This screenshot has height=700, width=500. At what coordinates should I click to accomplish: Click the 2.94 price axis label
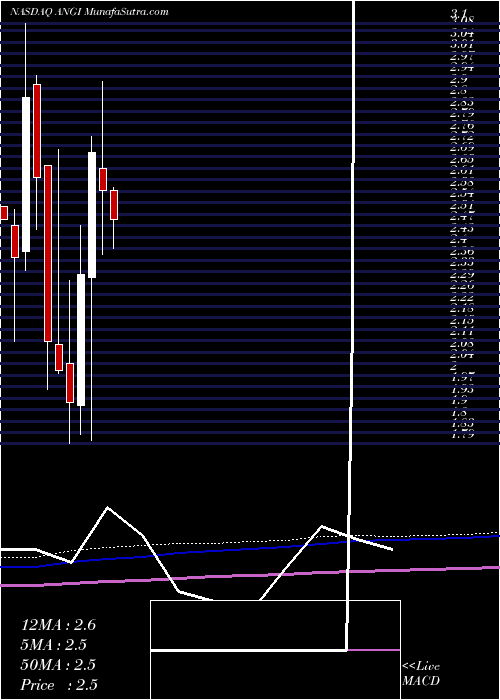[462, 68]
